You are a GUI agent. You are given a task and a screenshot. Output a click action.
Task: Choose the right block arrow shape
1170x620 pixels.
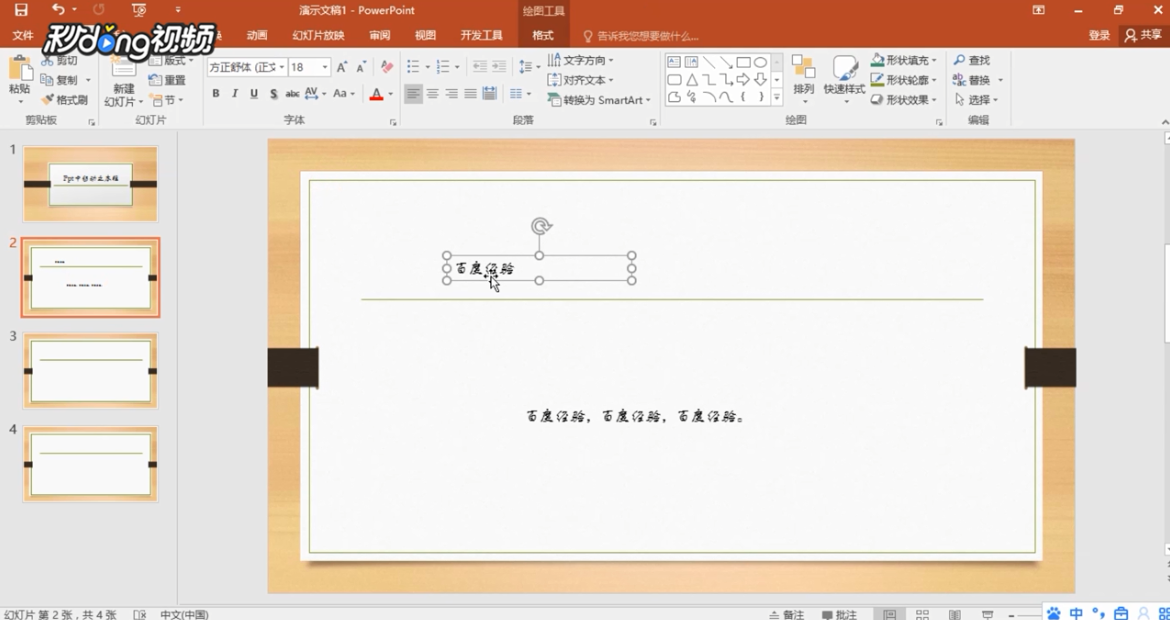pos(743,79)
